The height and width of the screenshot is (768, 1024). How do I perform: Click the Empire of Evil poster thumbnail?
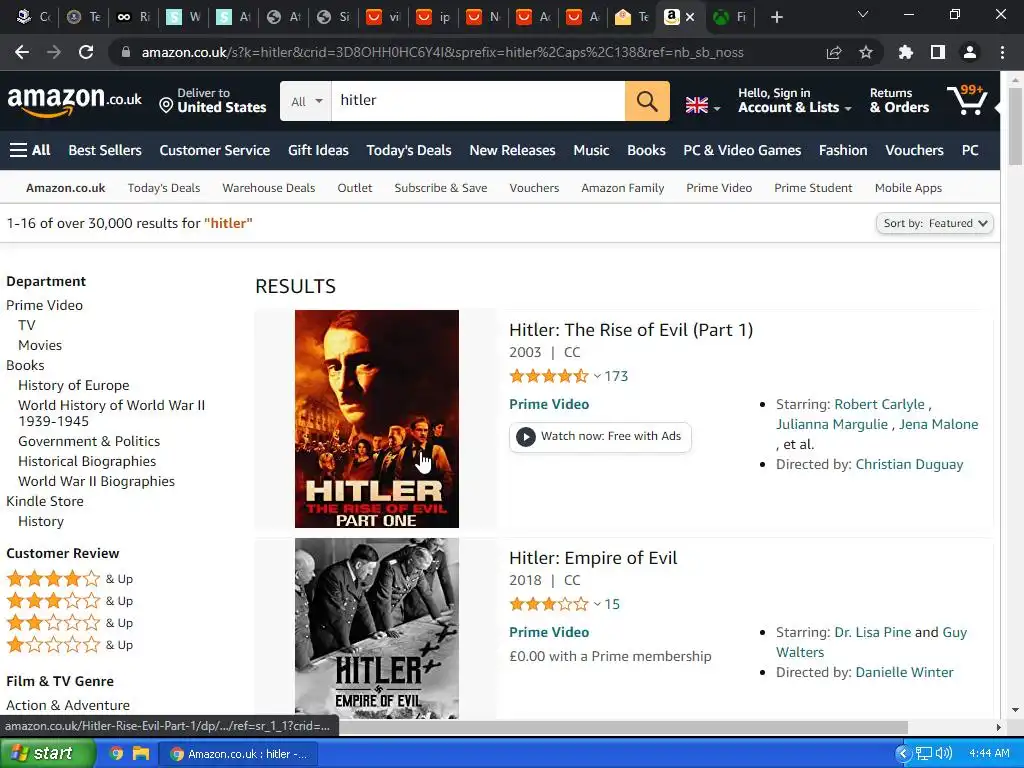click(377, 628)
